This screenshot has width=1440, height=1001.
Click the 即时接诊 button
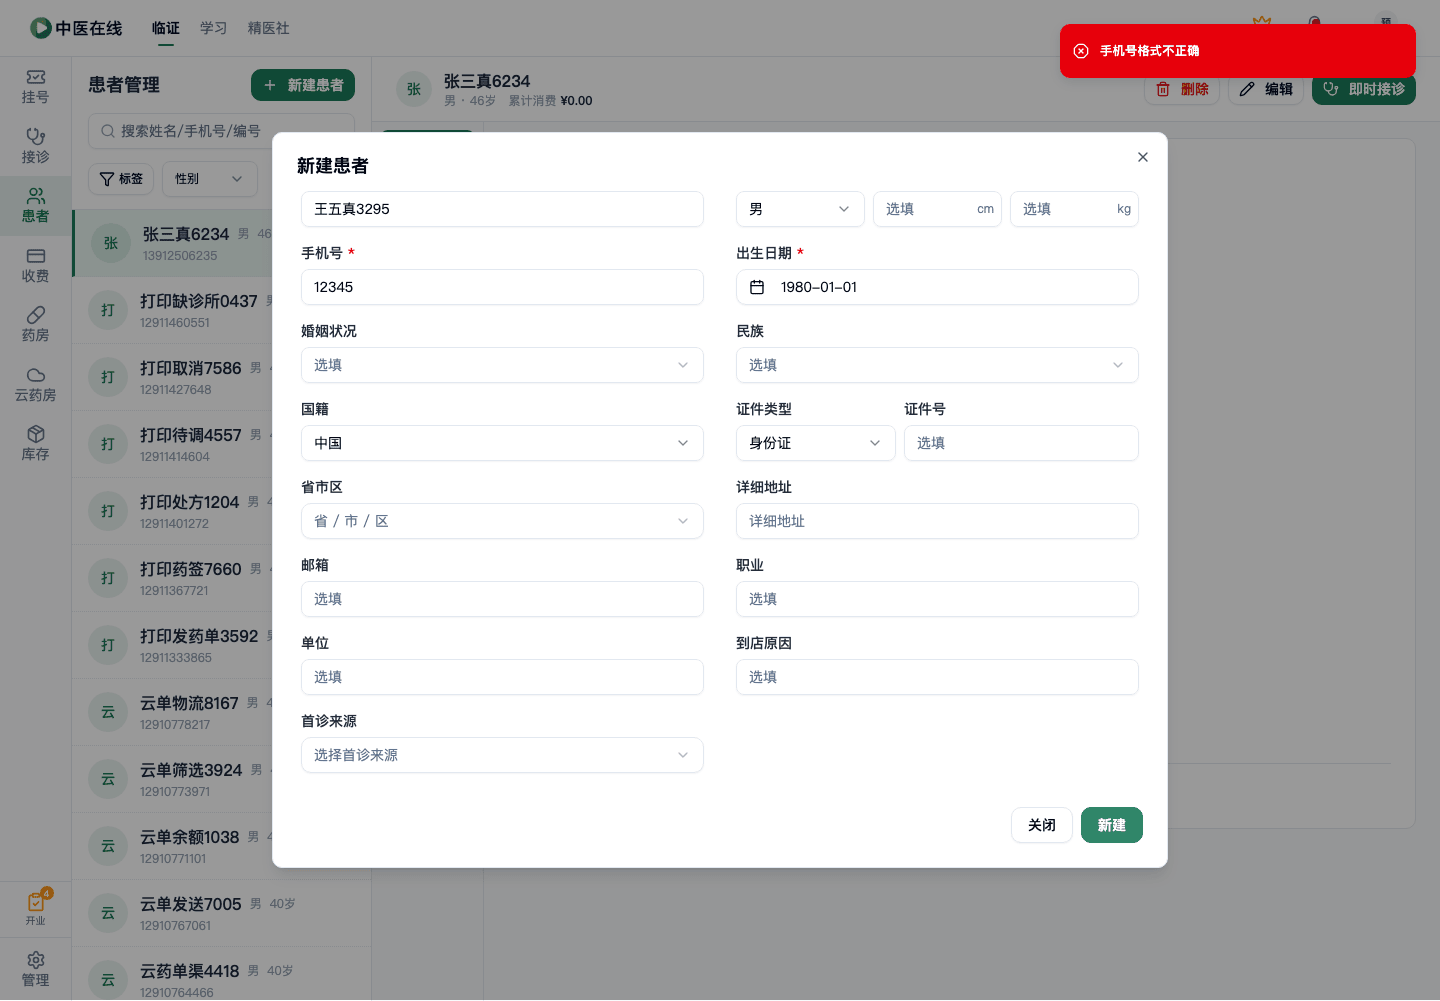(1364, 89)
